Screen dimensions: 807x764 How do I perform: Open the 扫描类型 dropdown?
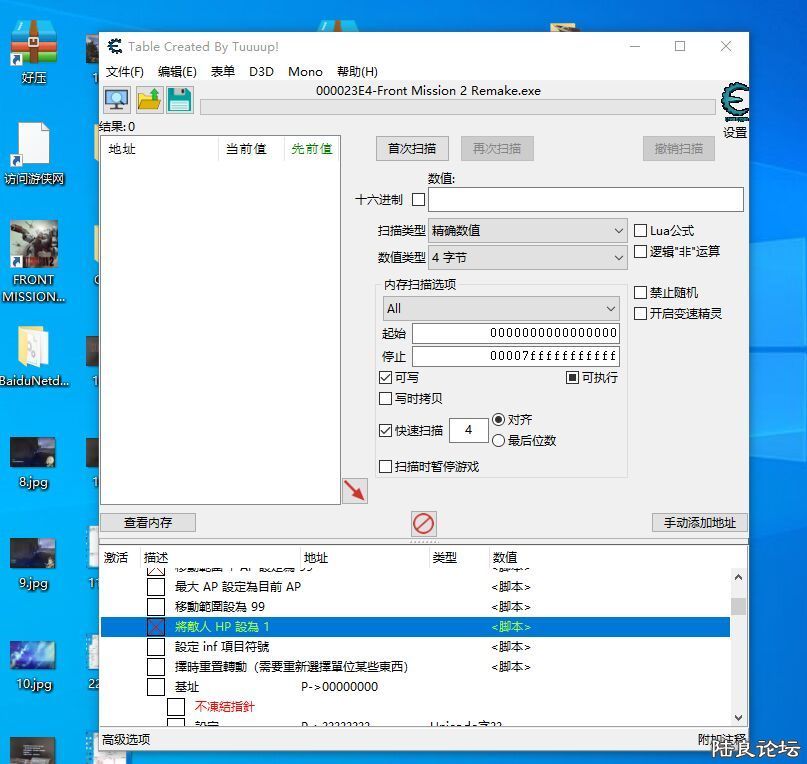527,231
